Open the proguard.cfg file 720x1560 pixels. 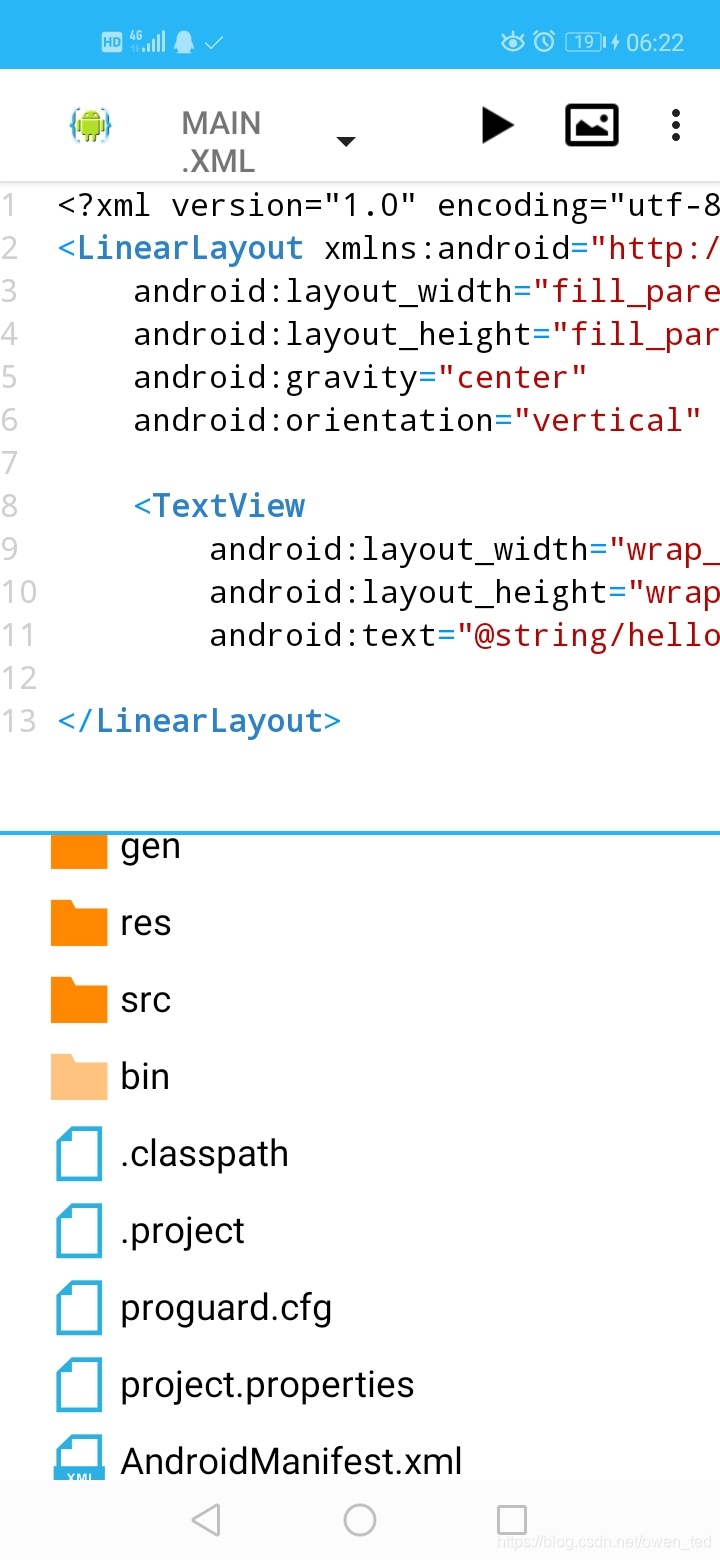coord(360,1307)
